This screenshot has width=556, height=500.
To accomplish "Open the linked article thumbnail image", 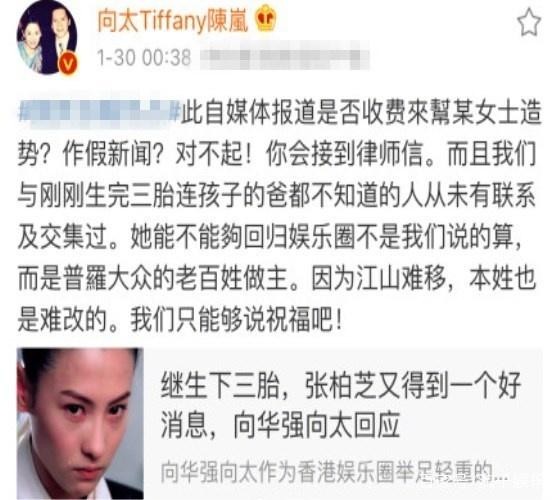I will (x=80, y=424).
